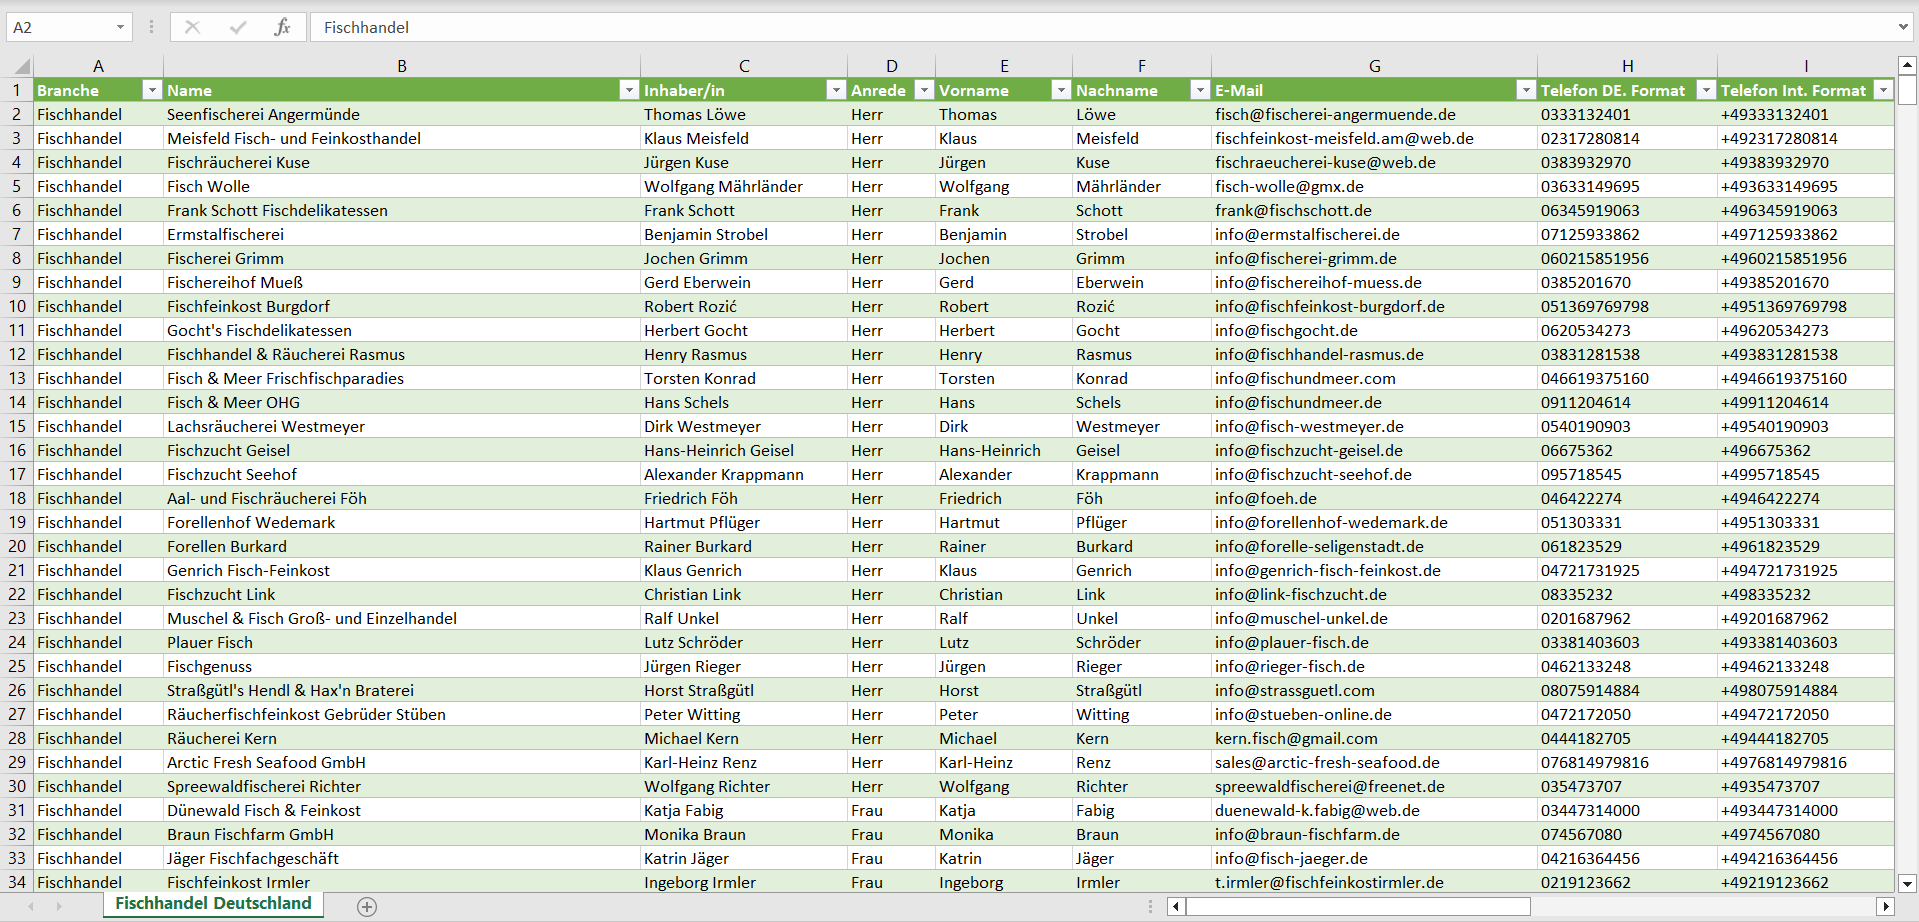This screenshot has width=1919, height=922.
Task: Click the next sheet navigation arrow
Action: 59,907
